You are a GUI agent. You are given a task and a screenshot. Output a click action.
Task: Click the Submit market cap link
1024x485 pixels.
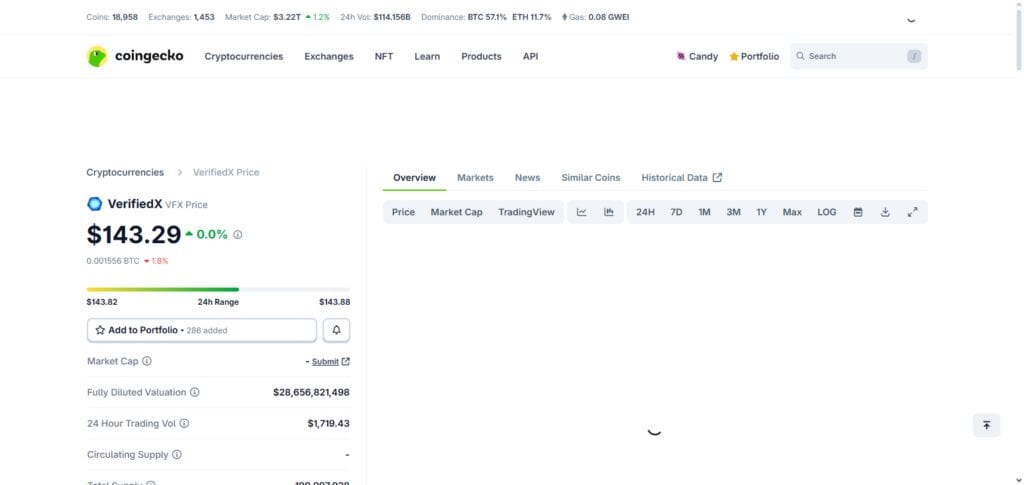click(325, 362)
